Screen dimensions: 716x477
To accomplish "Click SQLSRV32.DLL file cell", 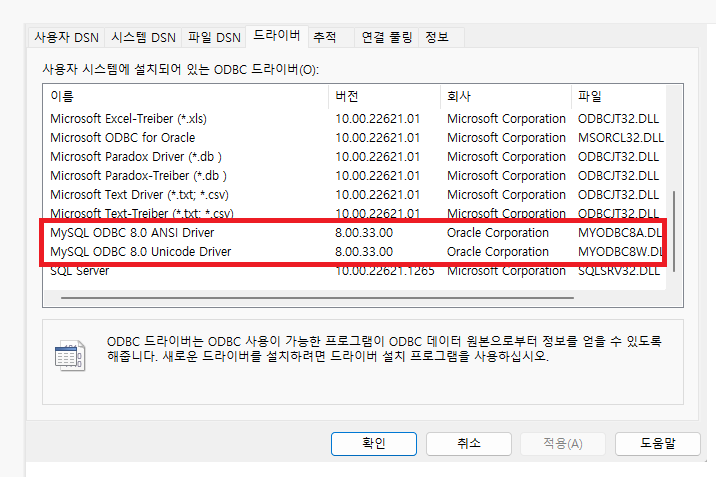I will tap(619, 271).
